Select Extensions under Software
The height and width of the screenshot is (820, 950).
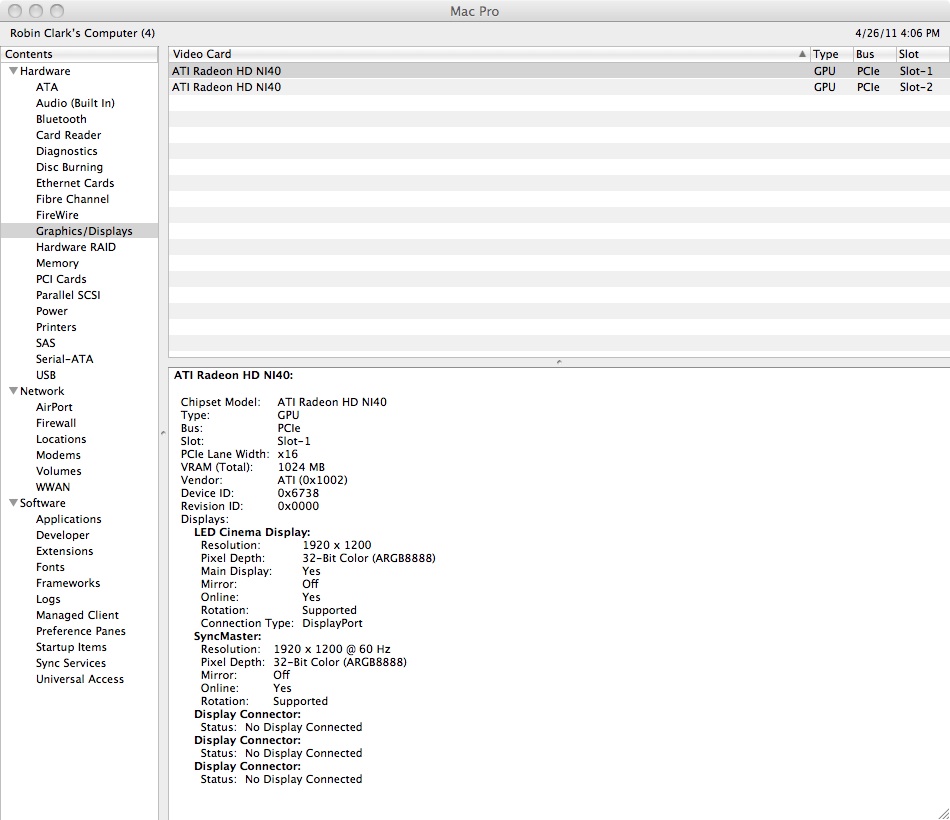click(x=64, y=551)
